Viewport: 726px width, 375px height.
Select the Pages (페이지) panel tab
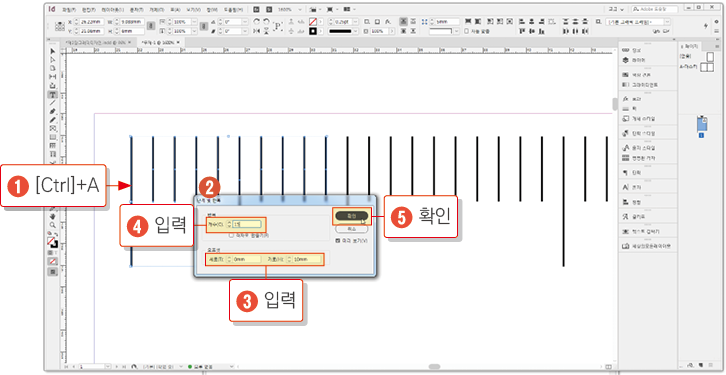[690, 46]
